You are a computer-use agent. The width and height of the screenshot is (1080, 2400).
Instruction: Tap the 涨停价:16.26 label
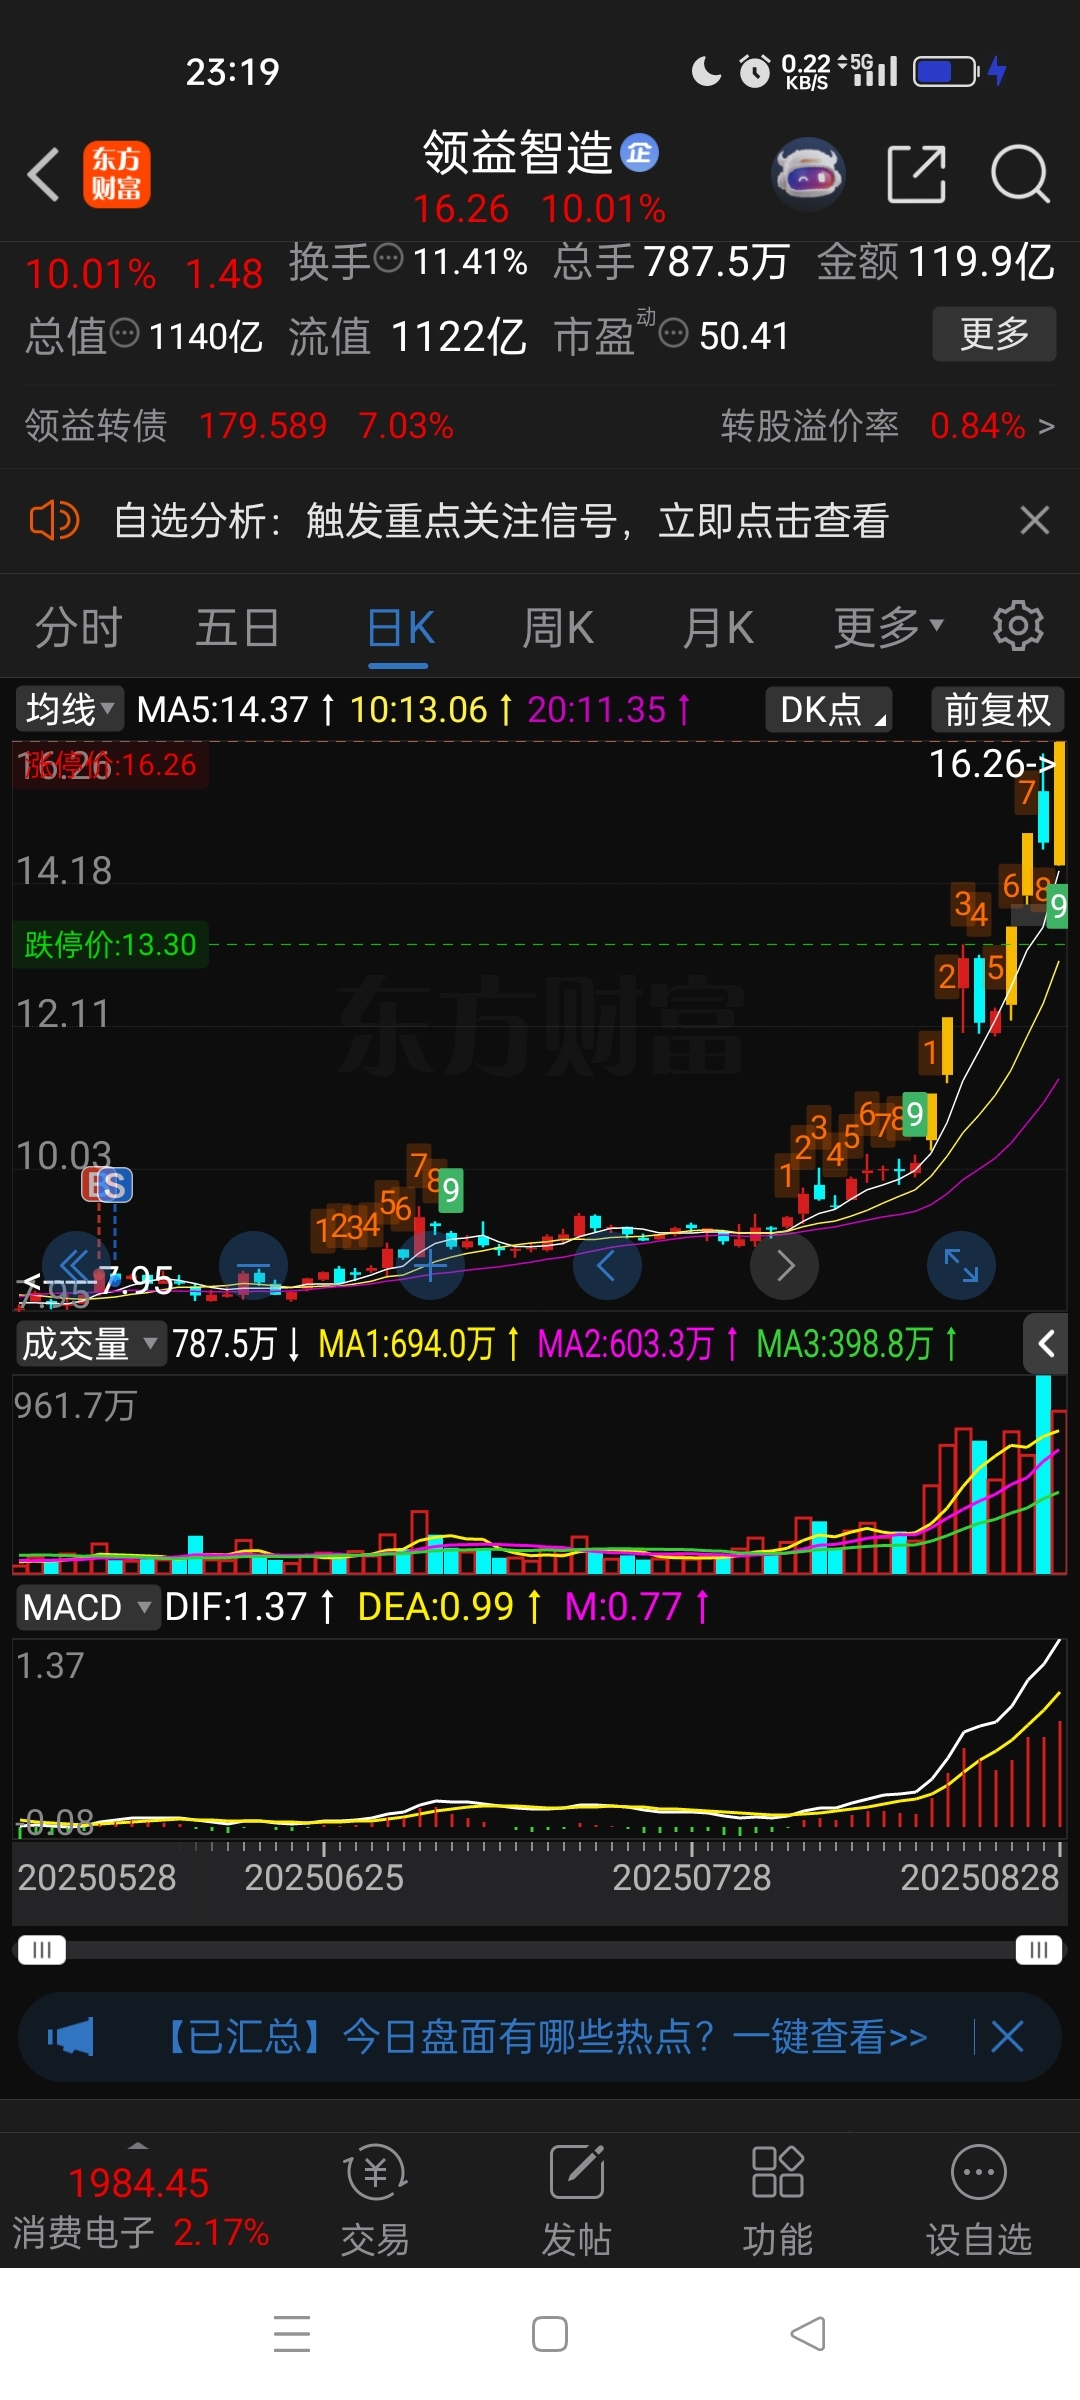point(109,765)
